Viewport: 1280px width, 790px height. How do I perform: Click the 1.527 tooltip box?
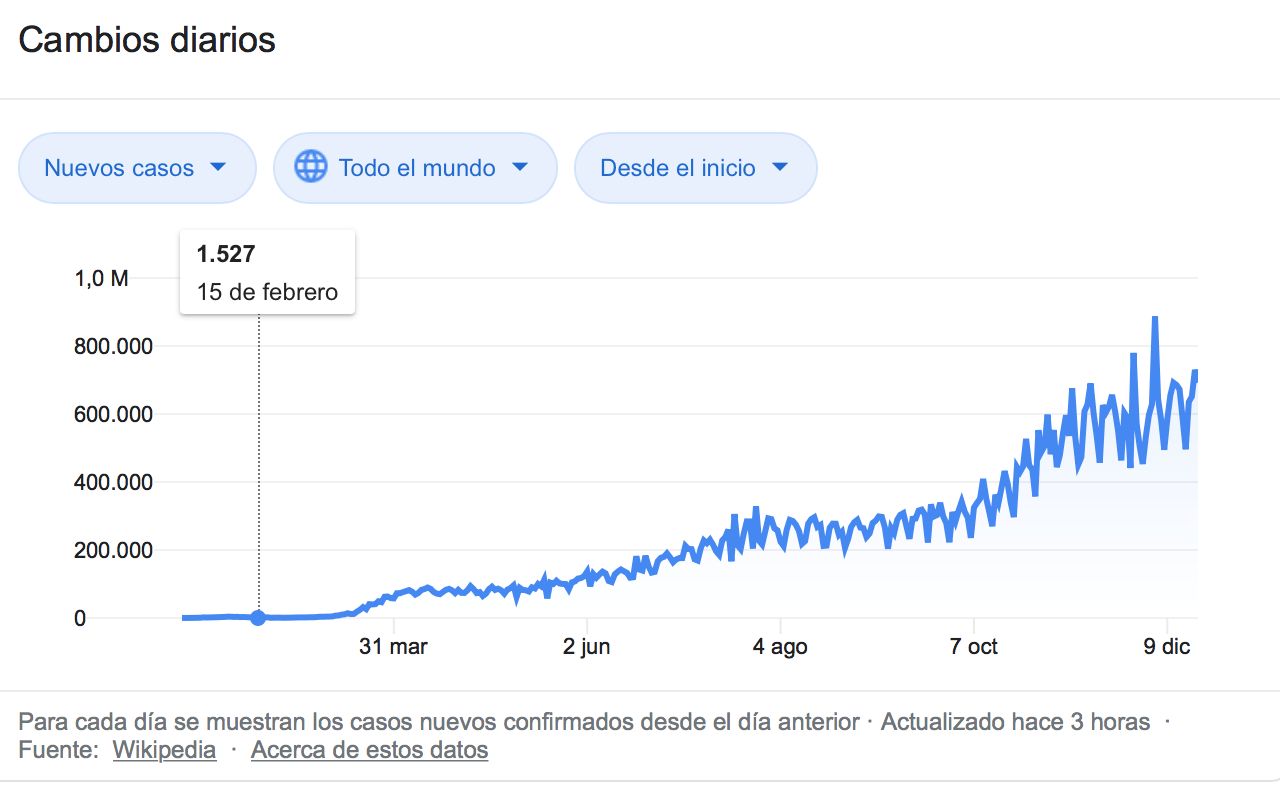point(267,272)
